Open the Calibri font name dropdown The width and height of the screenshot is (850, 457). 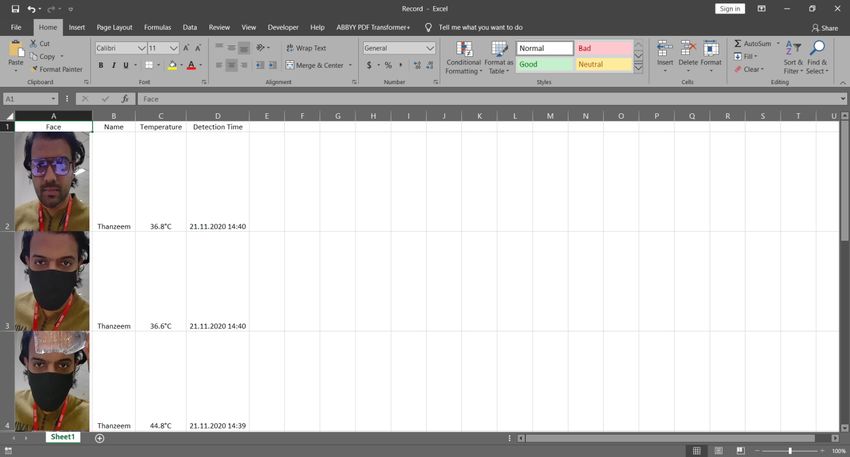pyautogui.click(x=141, y=48)
